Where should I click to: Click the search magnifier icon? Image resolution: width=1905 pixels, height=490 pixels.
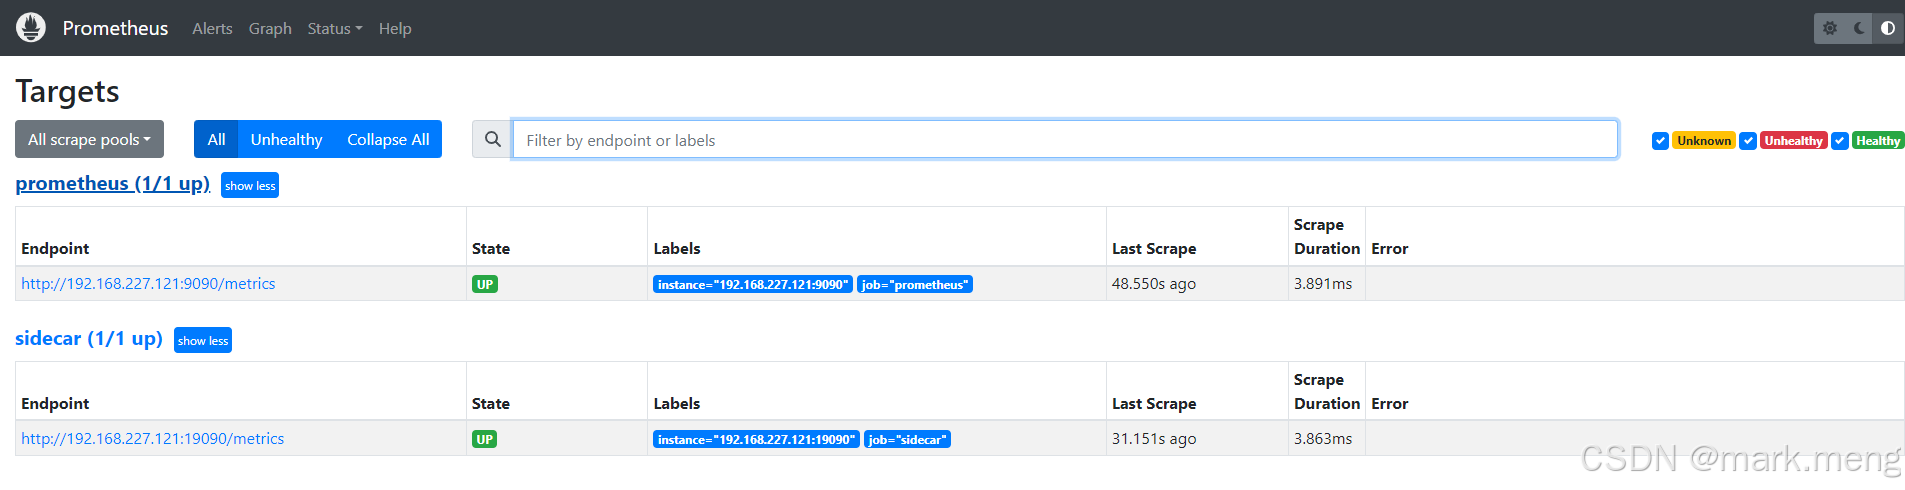pyautogui.click(x=492, y=139)
